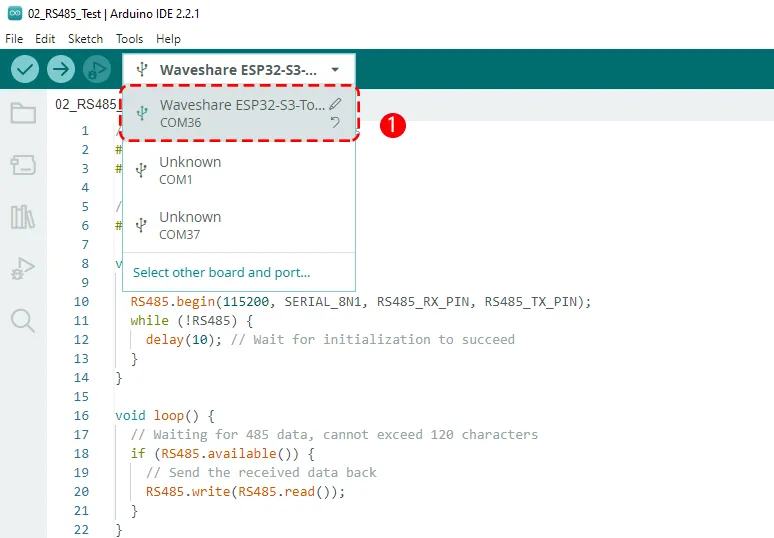Open the Sketchbook folder sidebar icon
This screenshot has height=538, width=774.
(23, 113)
